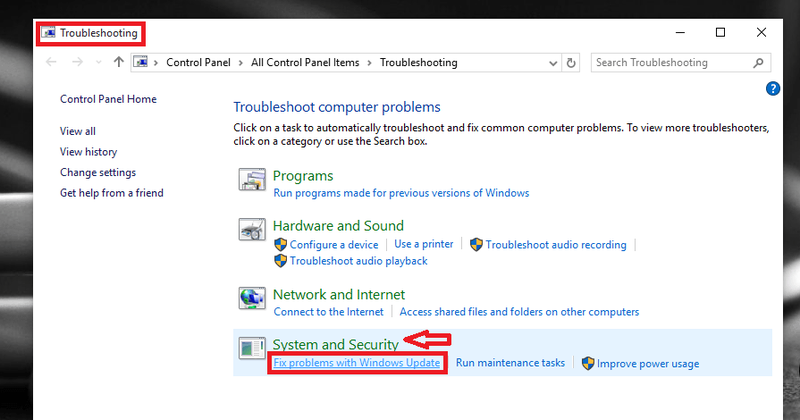Click Access shared files and folders link
The height and width of the screenshot is (420, 800).
pyautogui.click(x=519, y=312)
